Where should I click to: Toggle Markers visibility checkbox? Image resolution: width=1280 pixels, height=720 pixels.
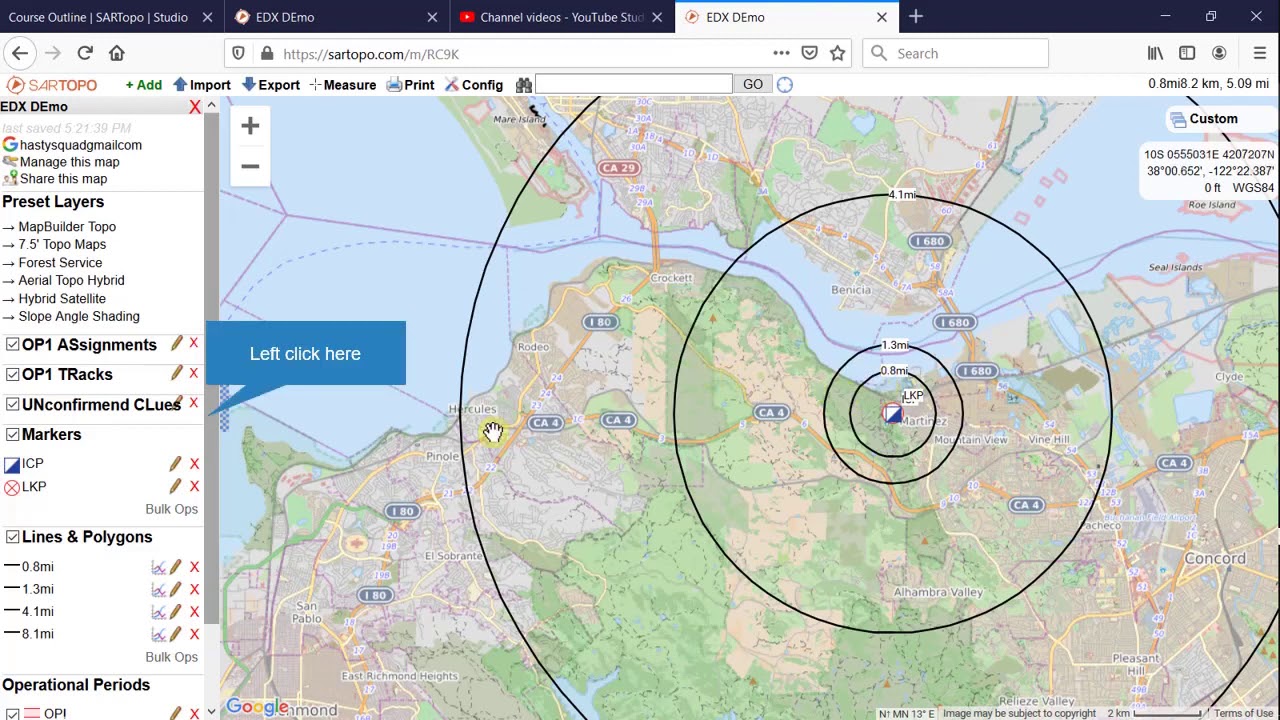point(12,434)
